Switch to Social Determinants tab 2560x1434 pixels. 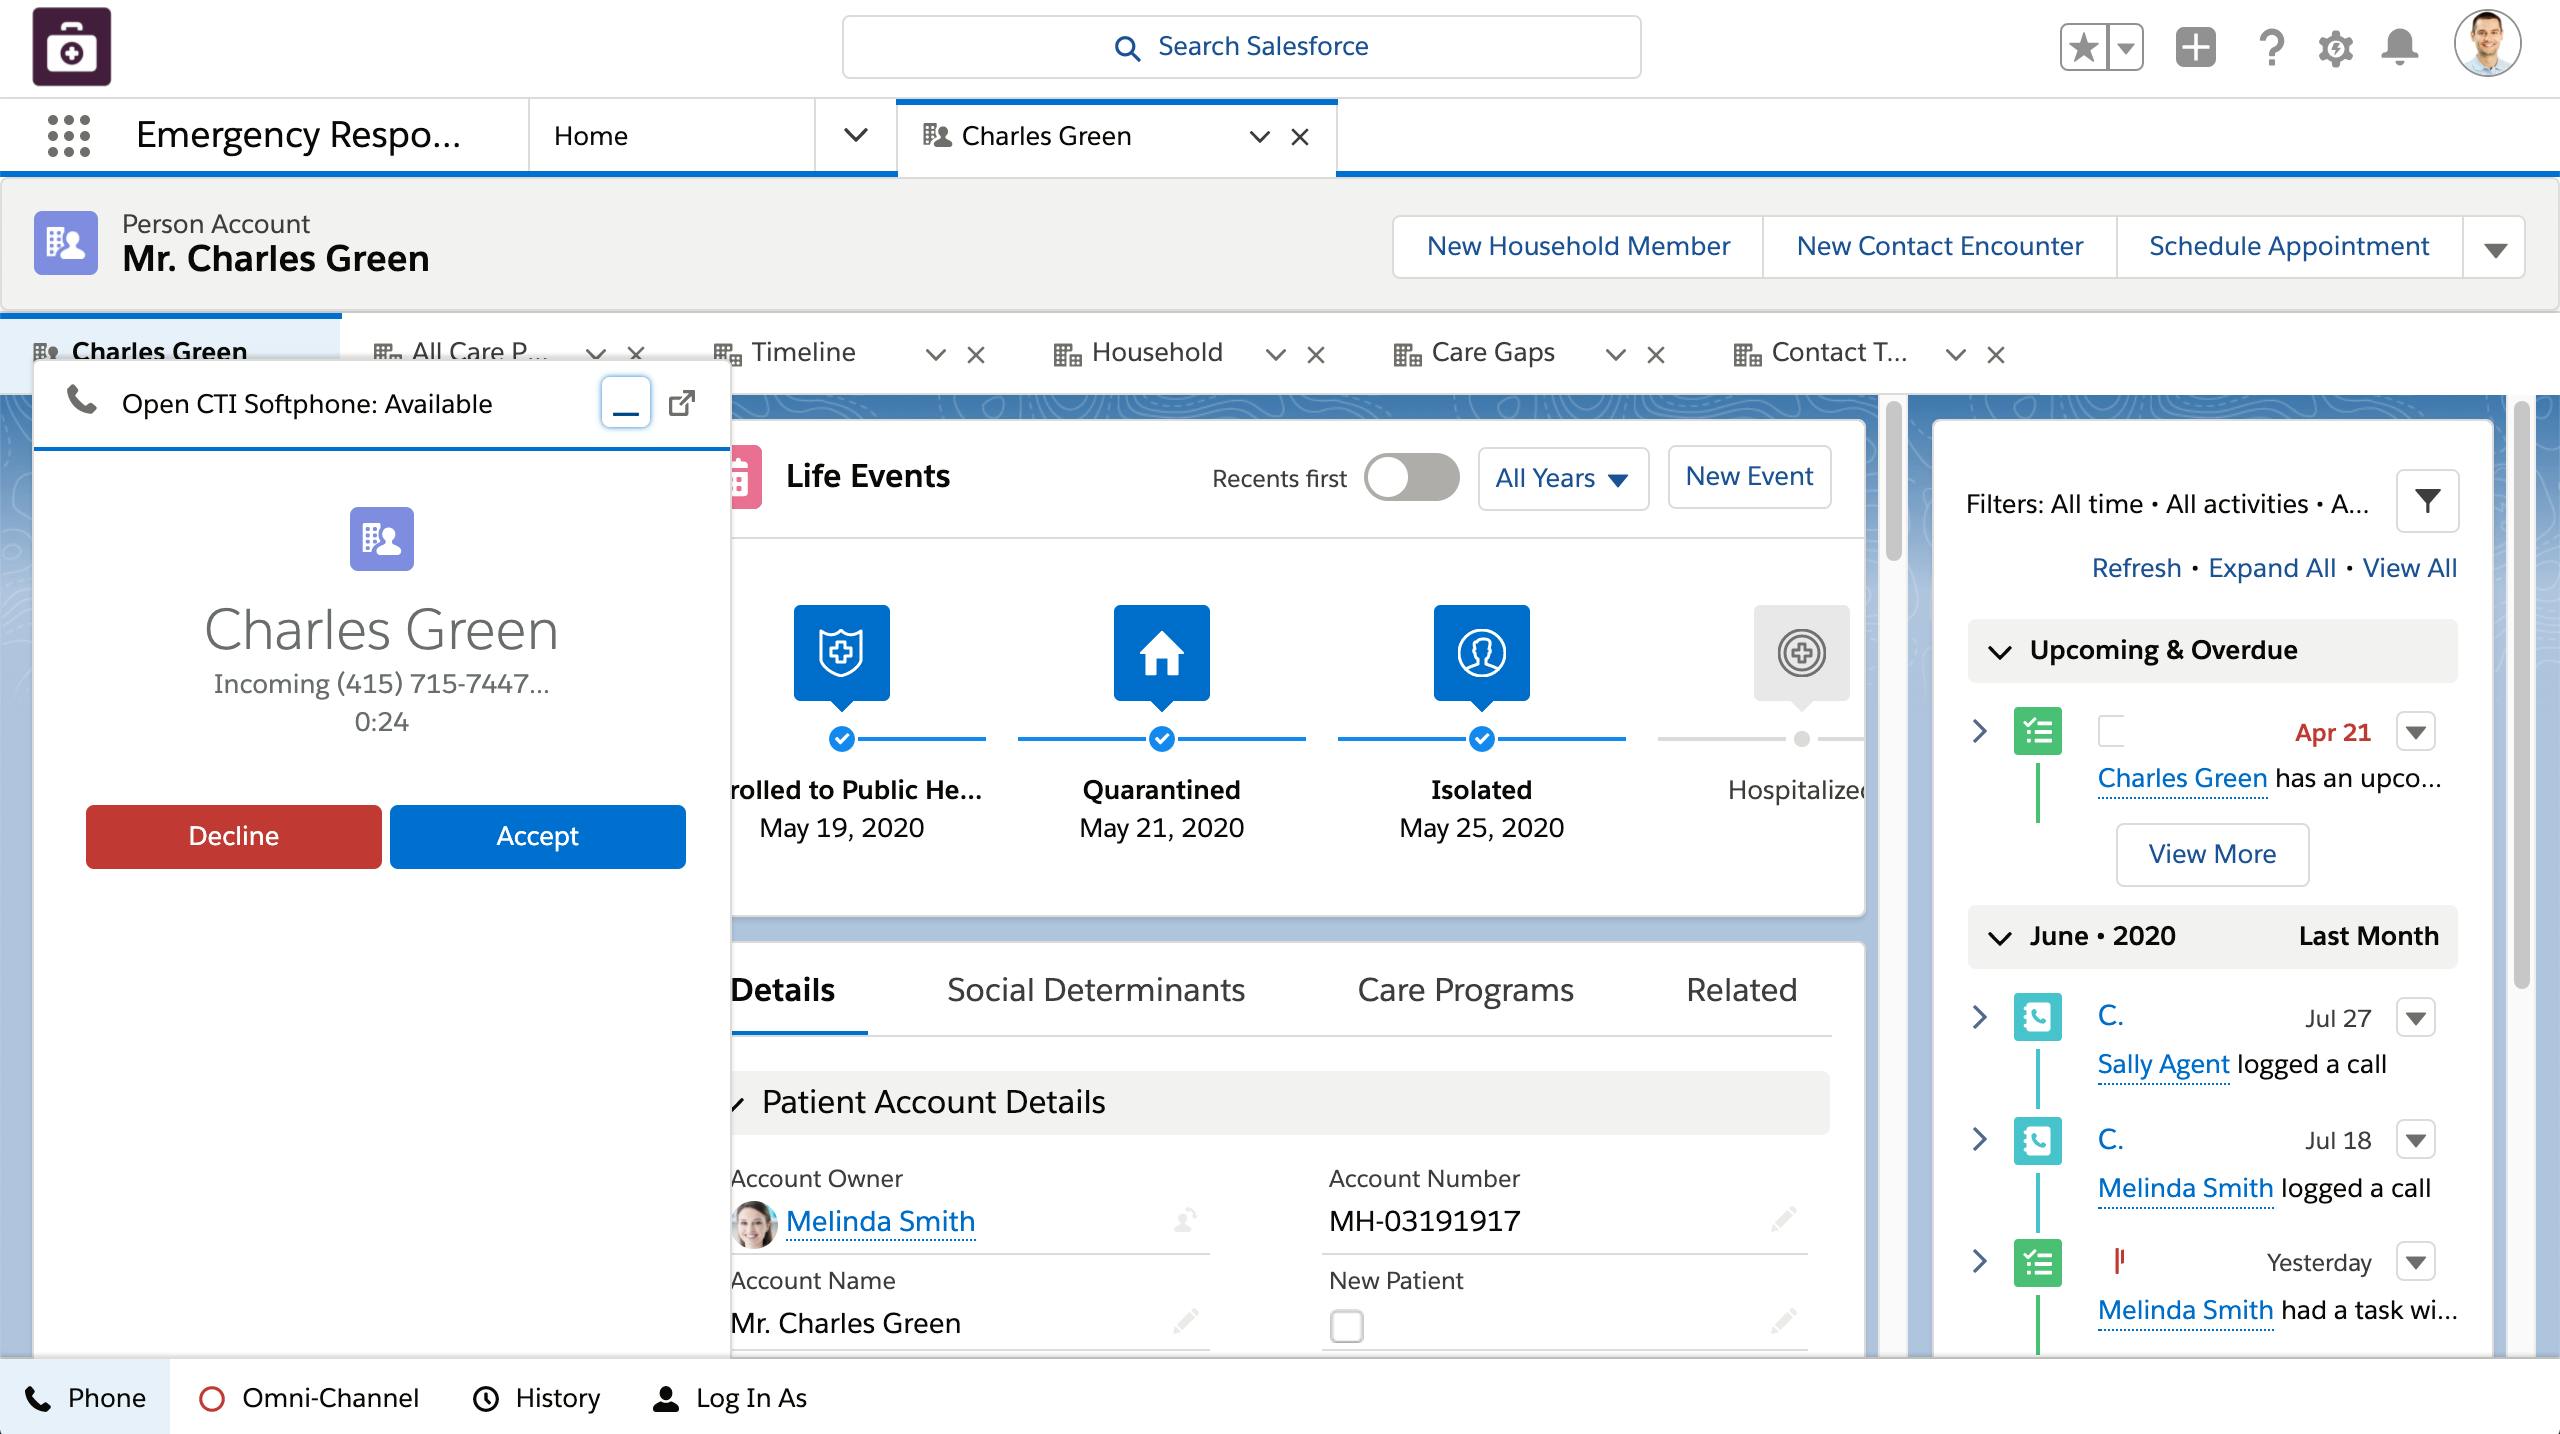tap(1096, 990)
